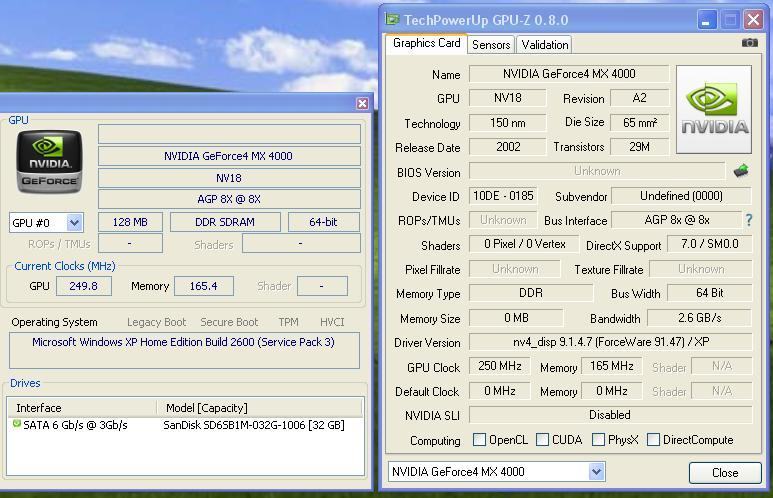
Task: Click the Driver Version field nv4_disp 9.1.4.7
Action: pyautogui.click(x=610, y=342)
